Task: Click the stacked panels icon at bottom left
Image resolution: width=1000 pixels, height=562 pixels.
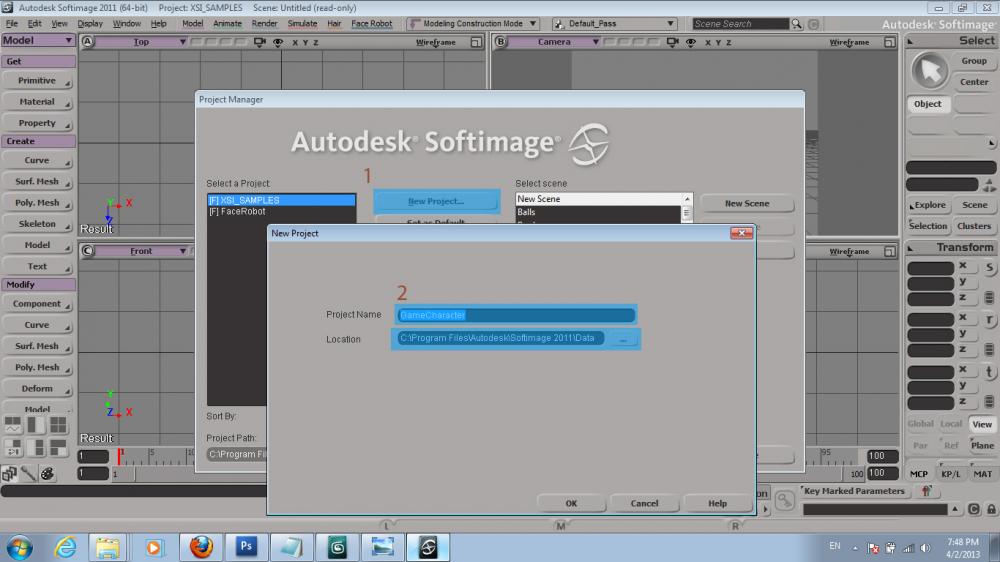Action: [x=9, y=473]
